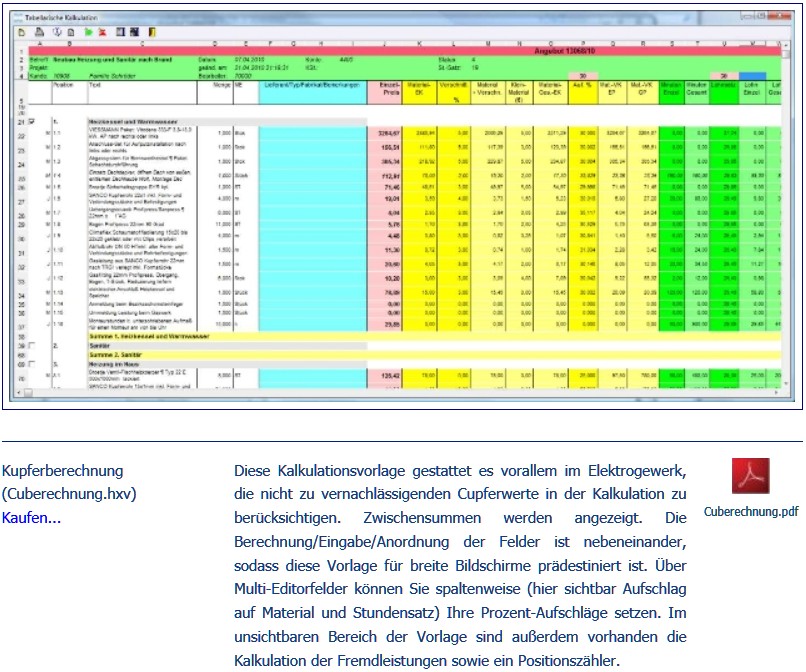Screen dimensions: 806x672
Task: Open the Cuberechnung.pdf link
Action: (x=751, y=511)
